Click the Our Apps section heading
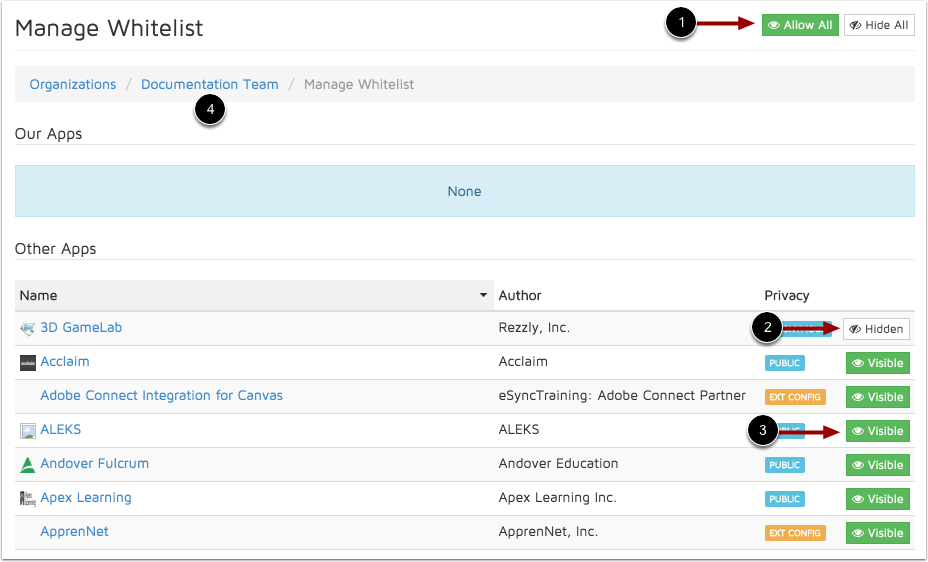The width and height of the screenshot is (928, 562). click(49, 134)
